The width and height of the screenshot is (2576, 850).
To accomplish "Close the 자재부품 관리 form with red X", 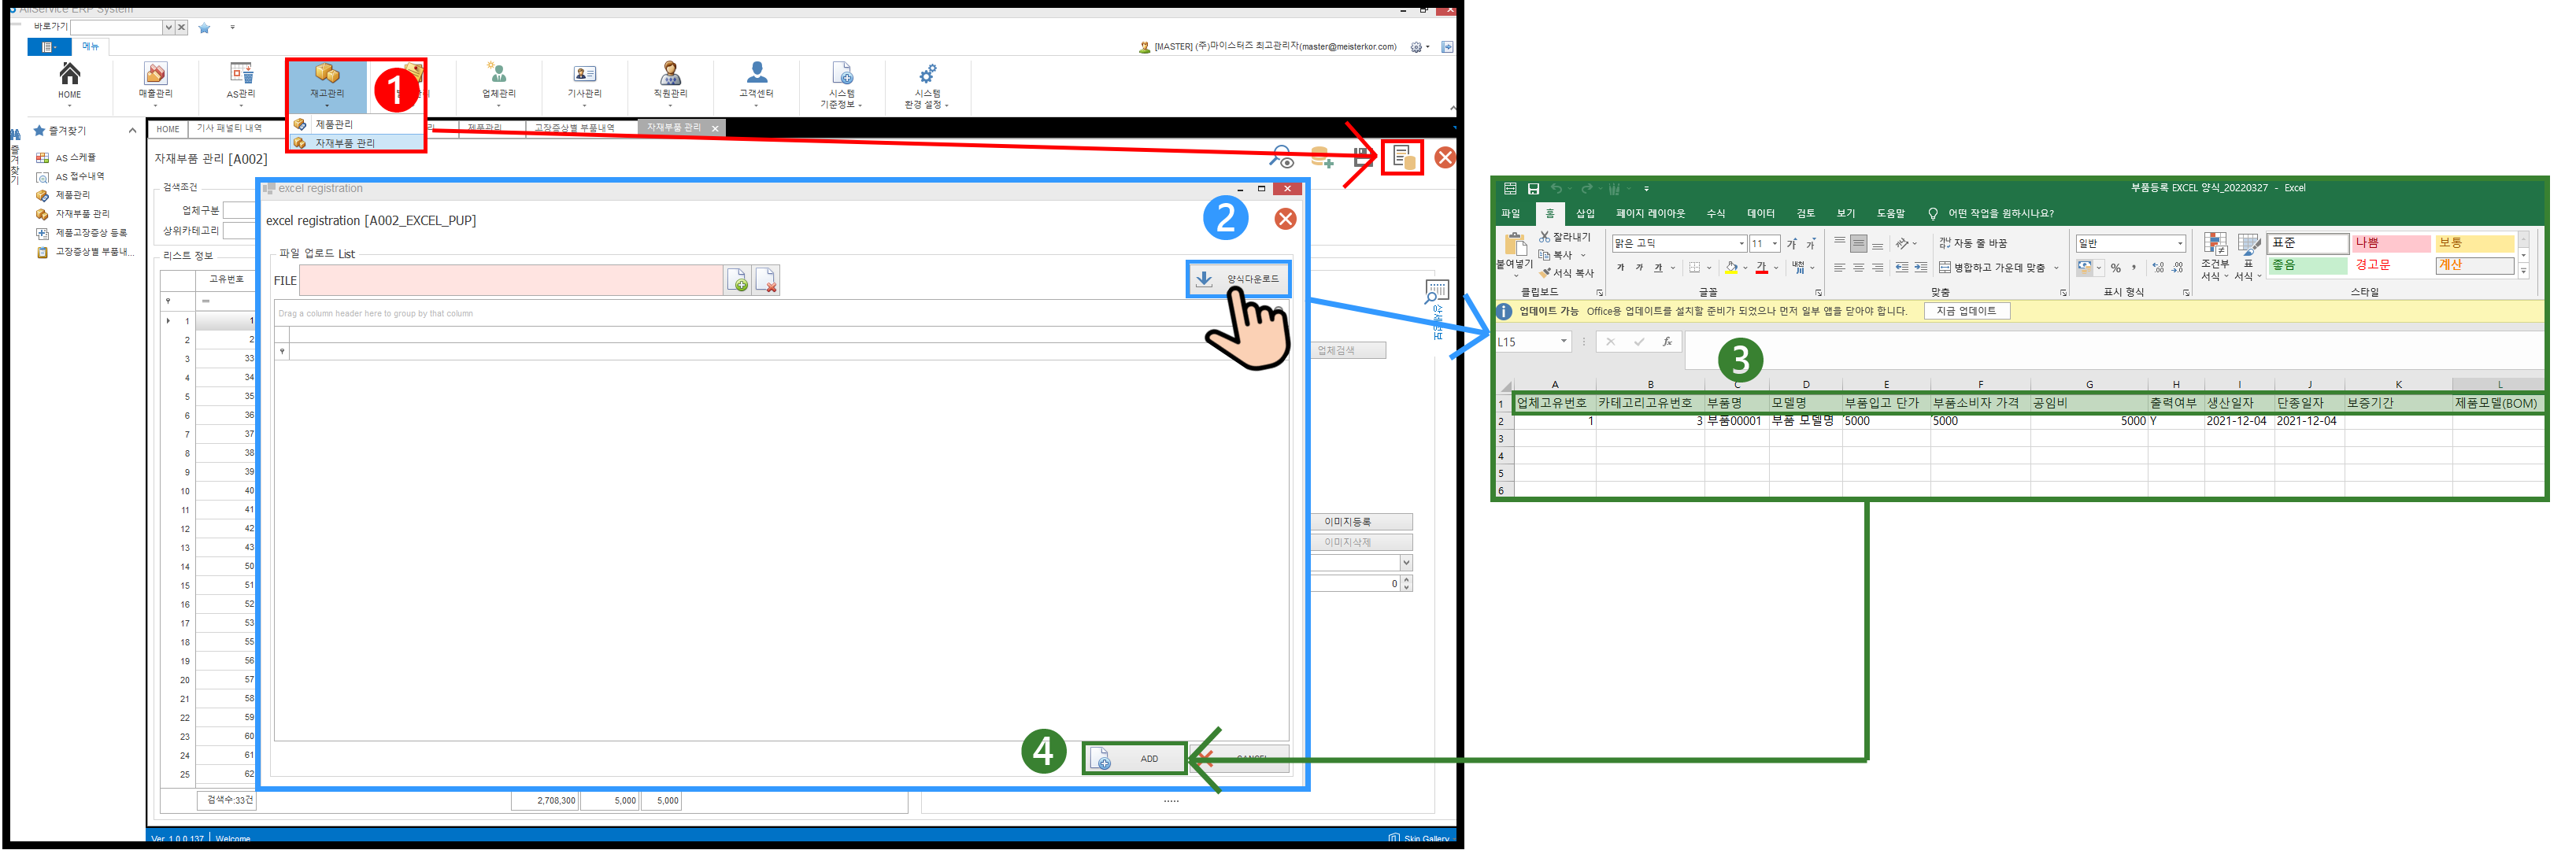I will 1445,157.
